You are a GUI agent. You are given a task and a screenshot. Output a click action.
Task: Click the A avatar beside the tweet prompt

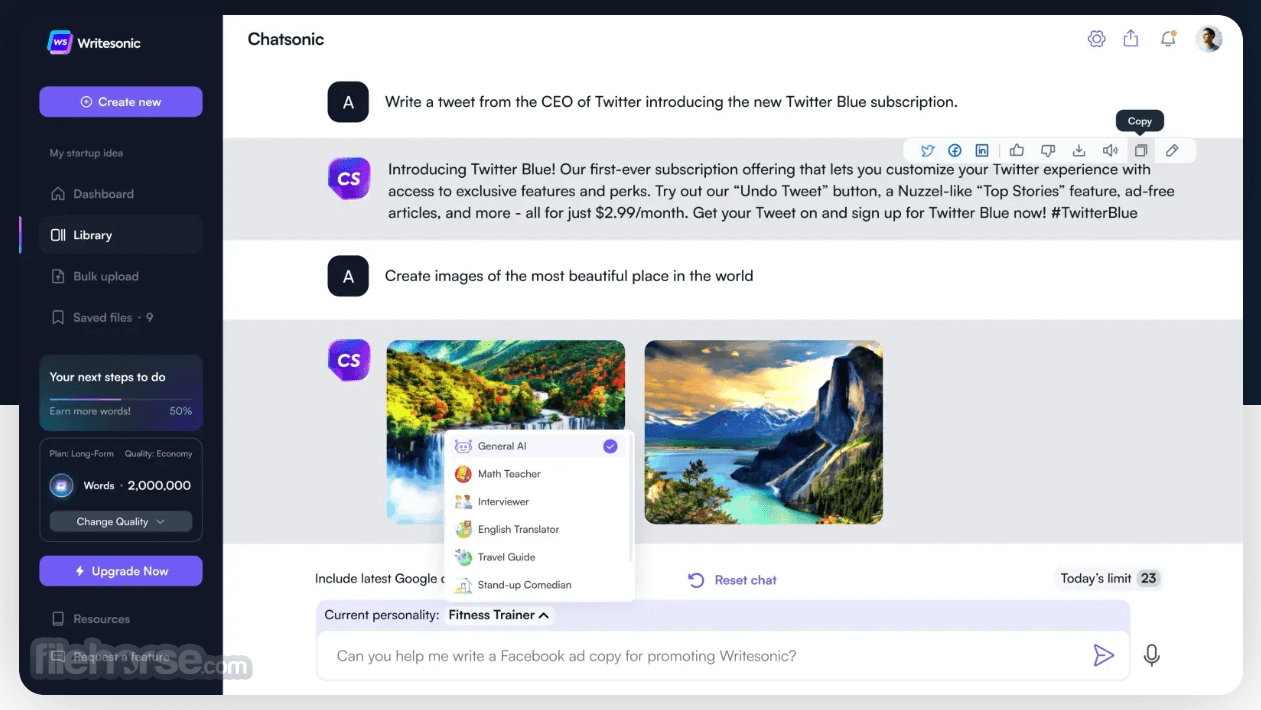click(348, 102)
